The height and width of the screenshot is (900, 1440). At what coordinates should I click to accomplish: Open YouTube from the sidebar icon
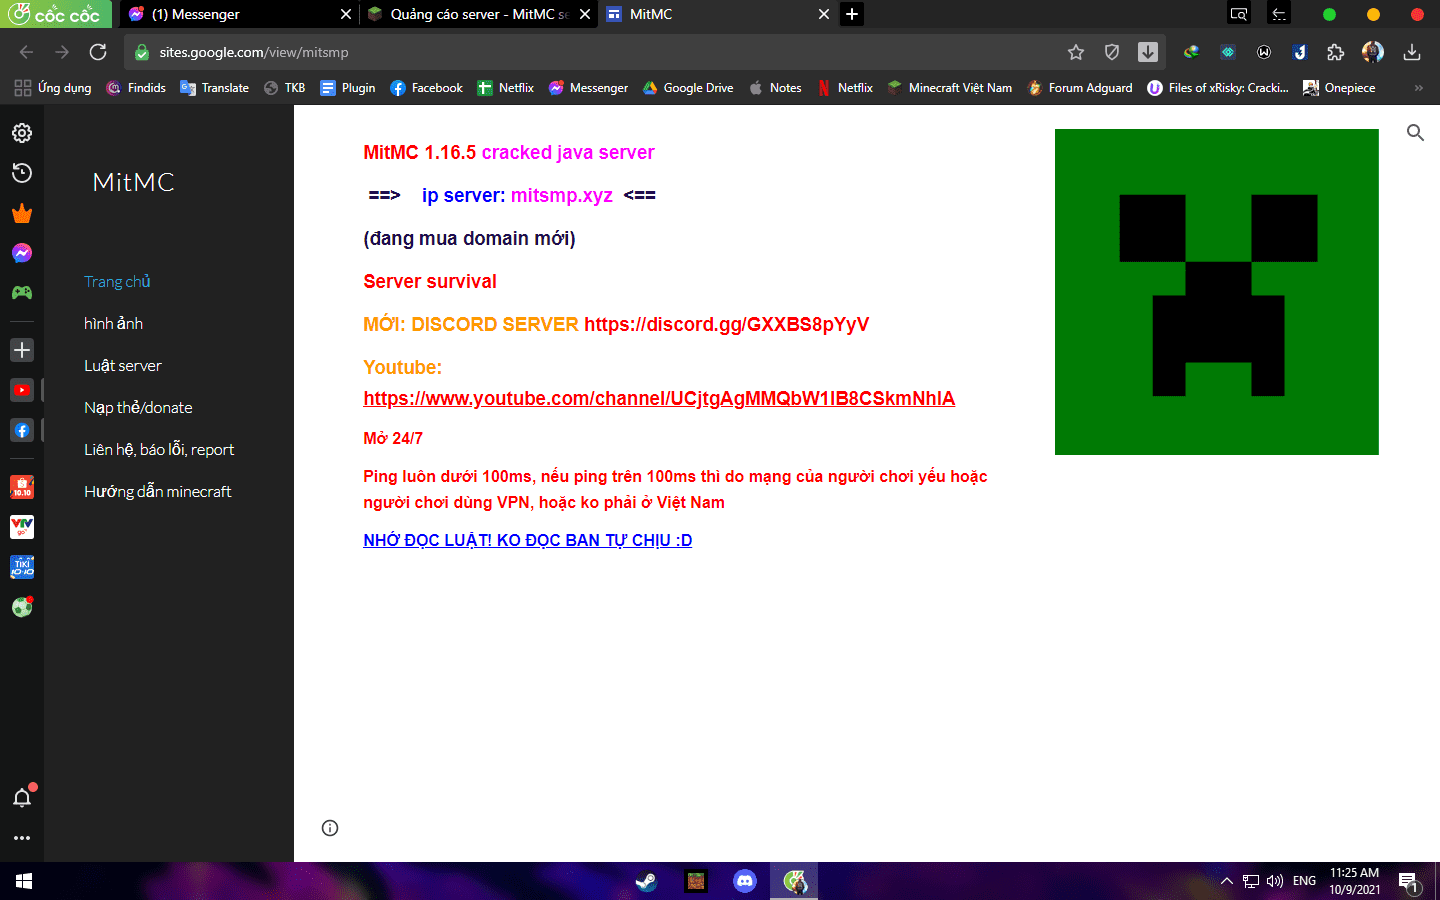point(22,390)
